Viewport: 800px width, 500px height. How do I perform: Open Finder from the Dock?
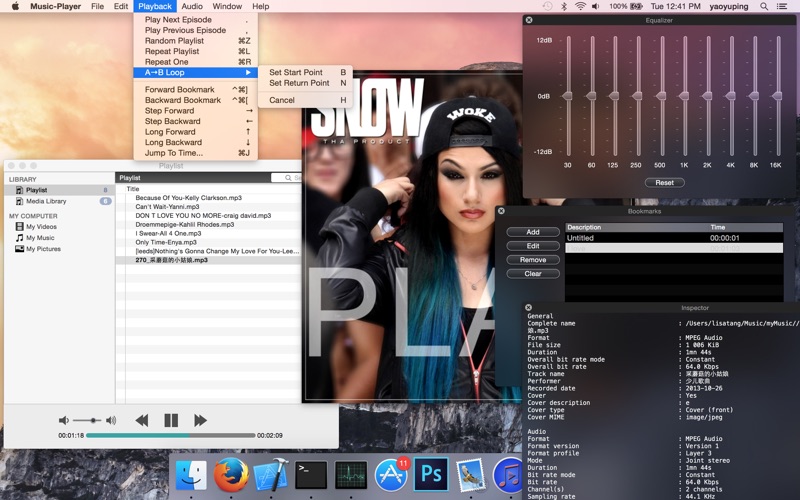(191, 475)
